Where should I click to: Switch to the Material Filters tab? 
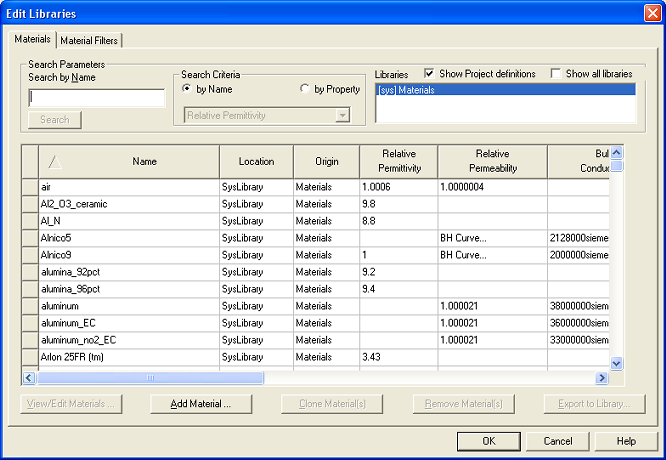[89, 40]
